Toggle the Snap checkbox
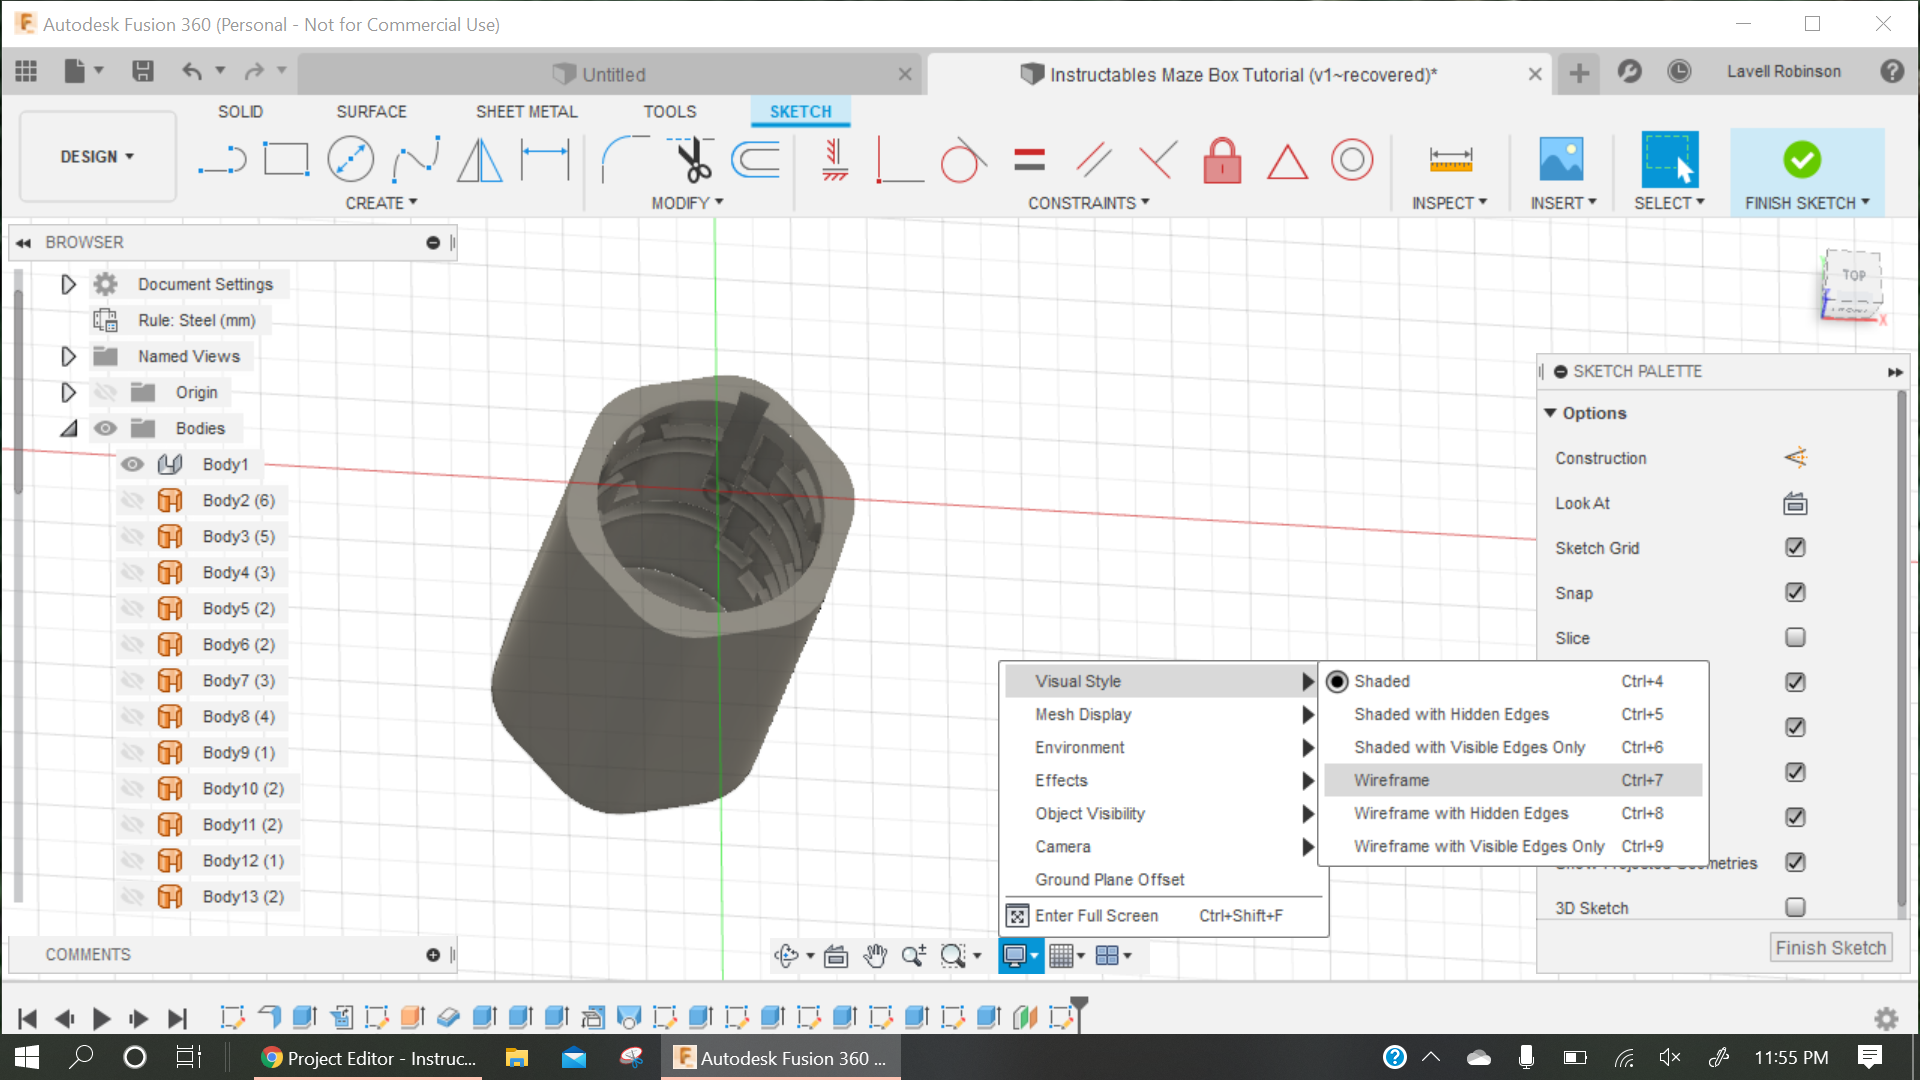Screen dimensions: 1920x1080 [x=1795, y=592]
